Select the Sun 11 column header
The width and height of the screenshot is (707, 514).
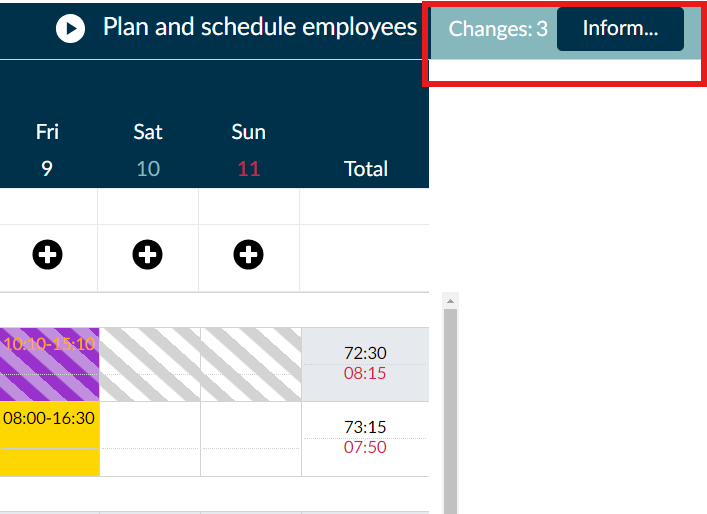point(248,150)
